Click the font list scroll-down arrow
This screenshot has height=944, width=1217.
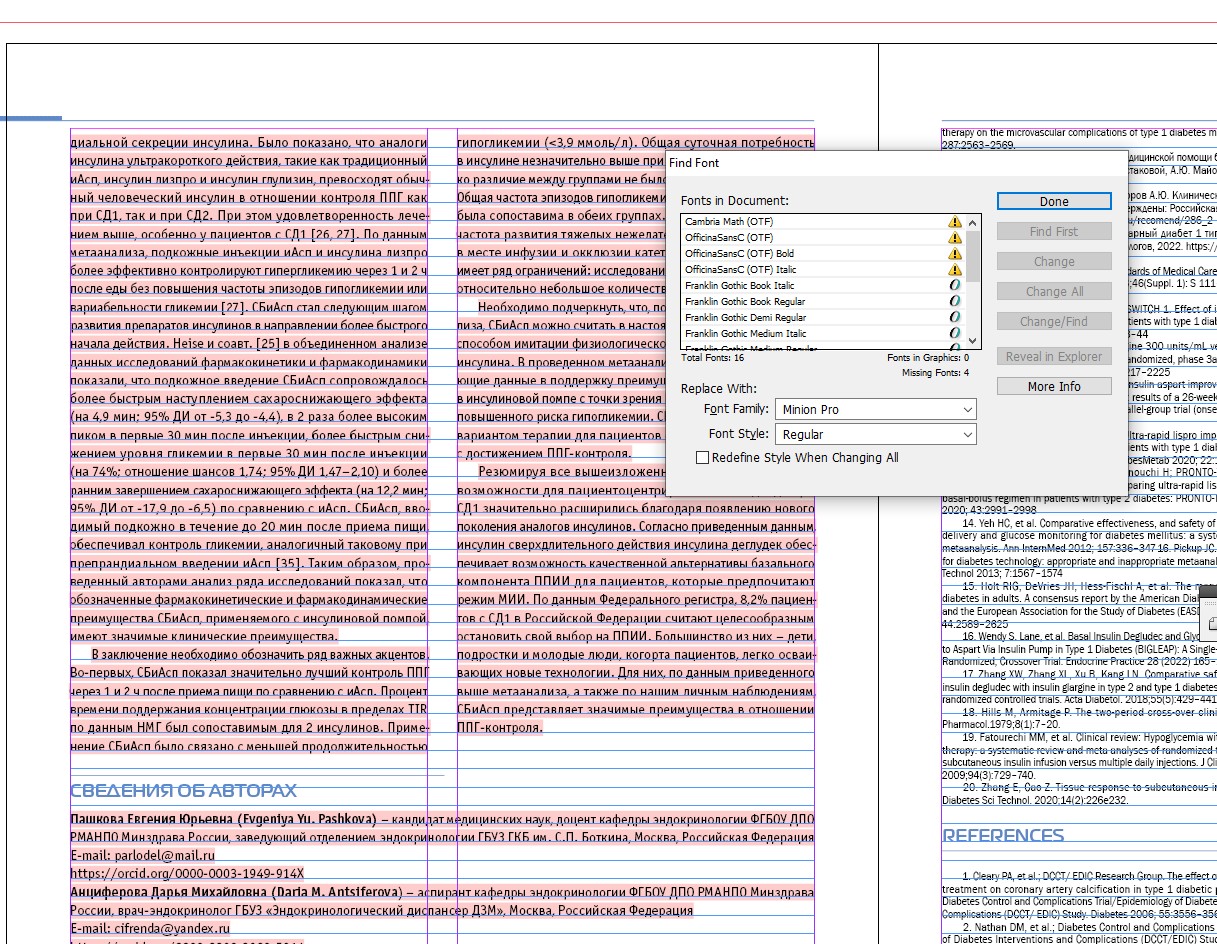[973, 342]
